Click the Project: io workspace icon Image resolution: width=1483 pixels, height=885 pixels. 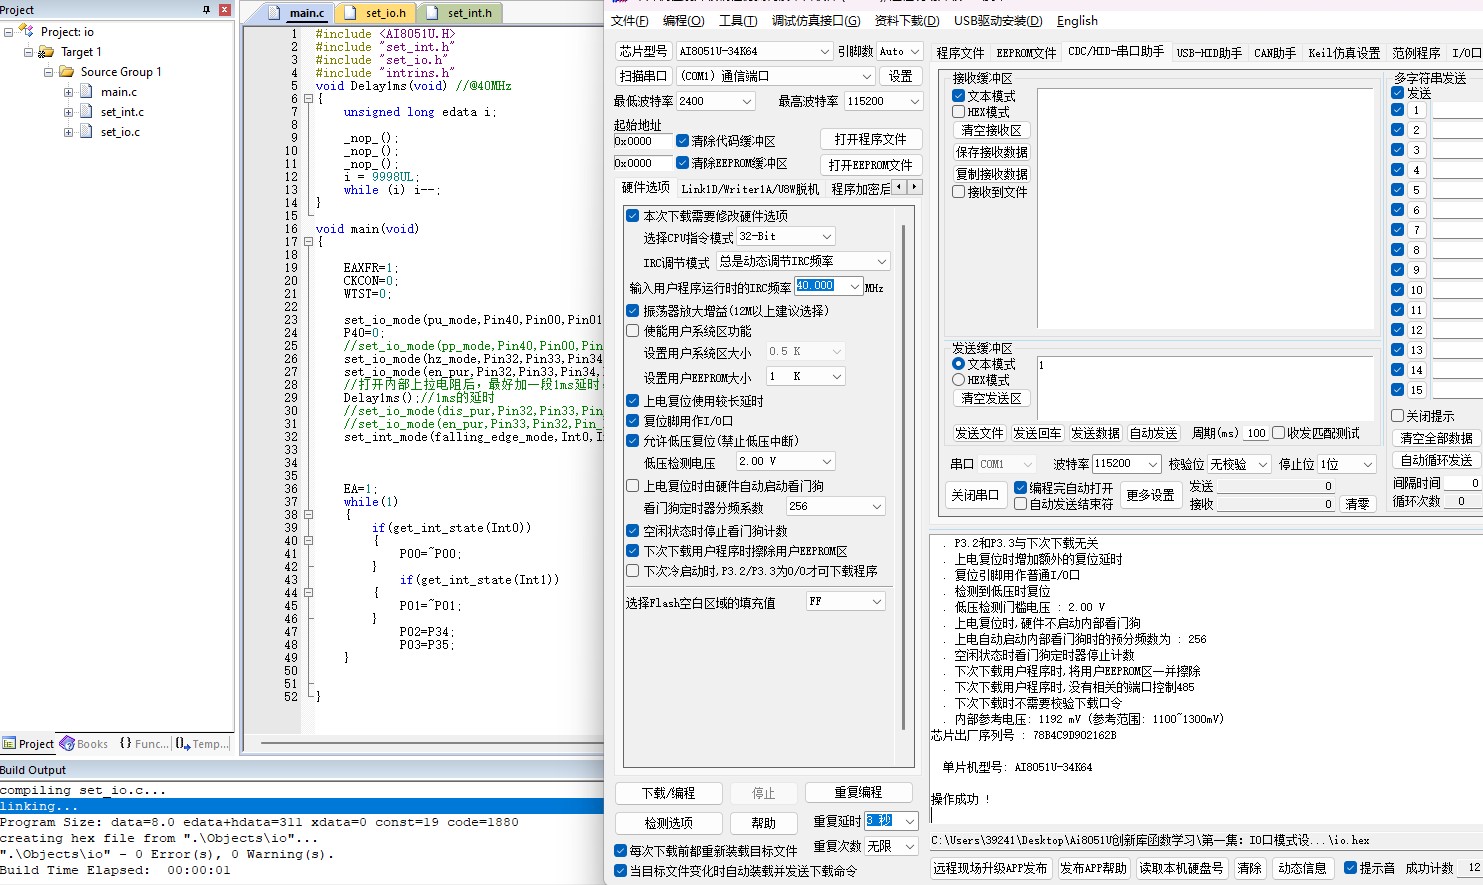tap(27, 31)
